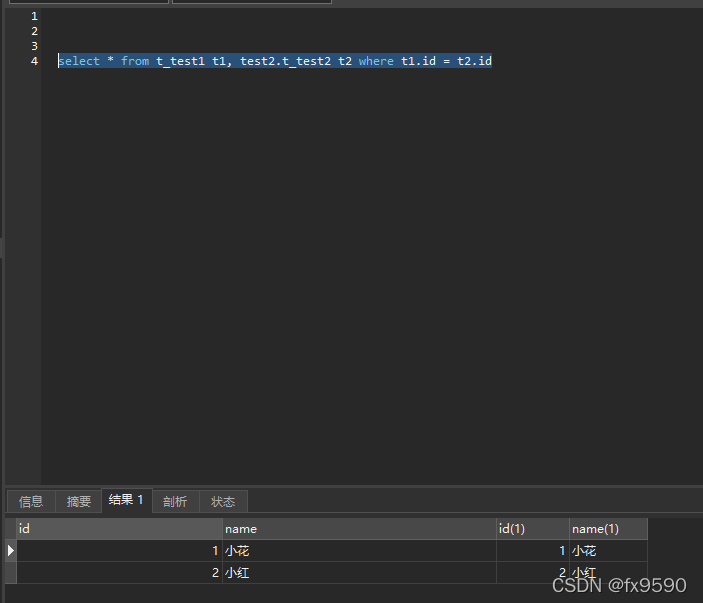Viewport: 703px width, 603px height.
Task: Switch to the 状态 tab
Action: (x=223, y=501)
